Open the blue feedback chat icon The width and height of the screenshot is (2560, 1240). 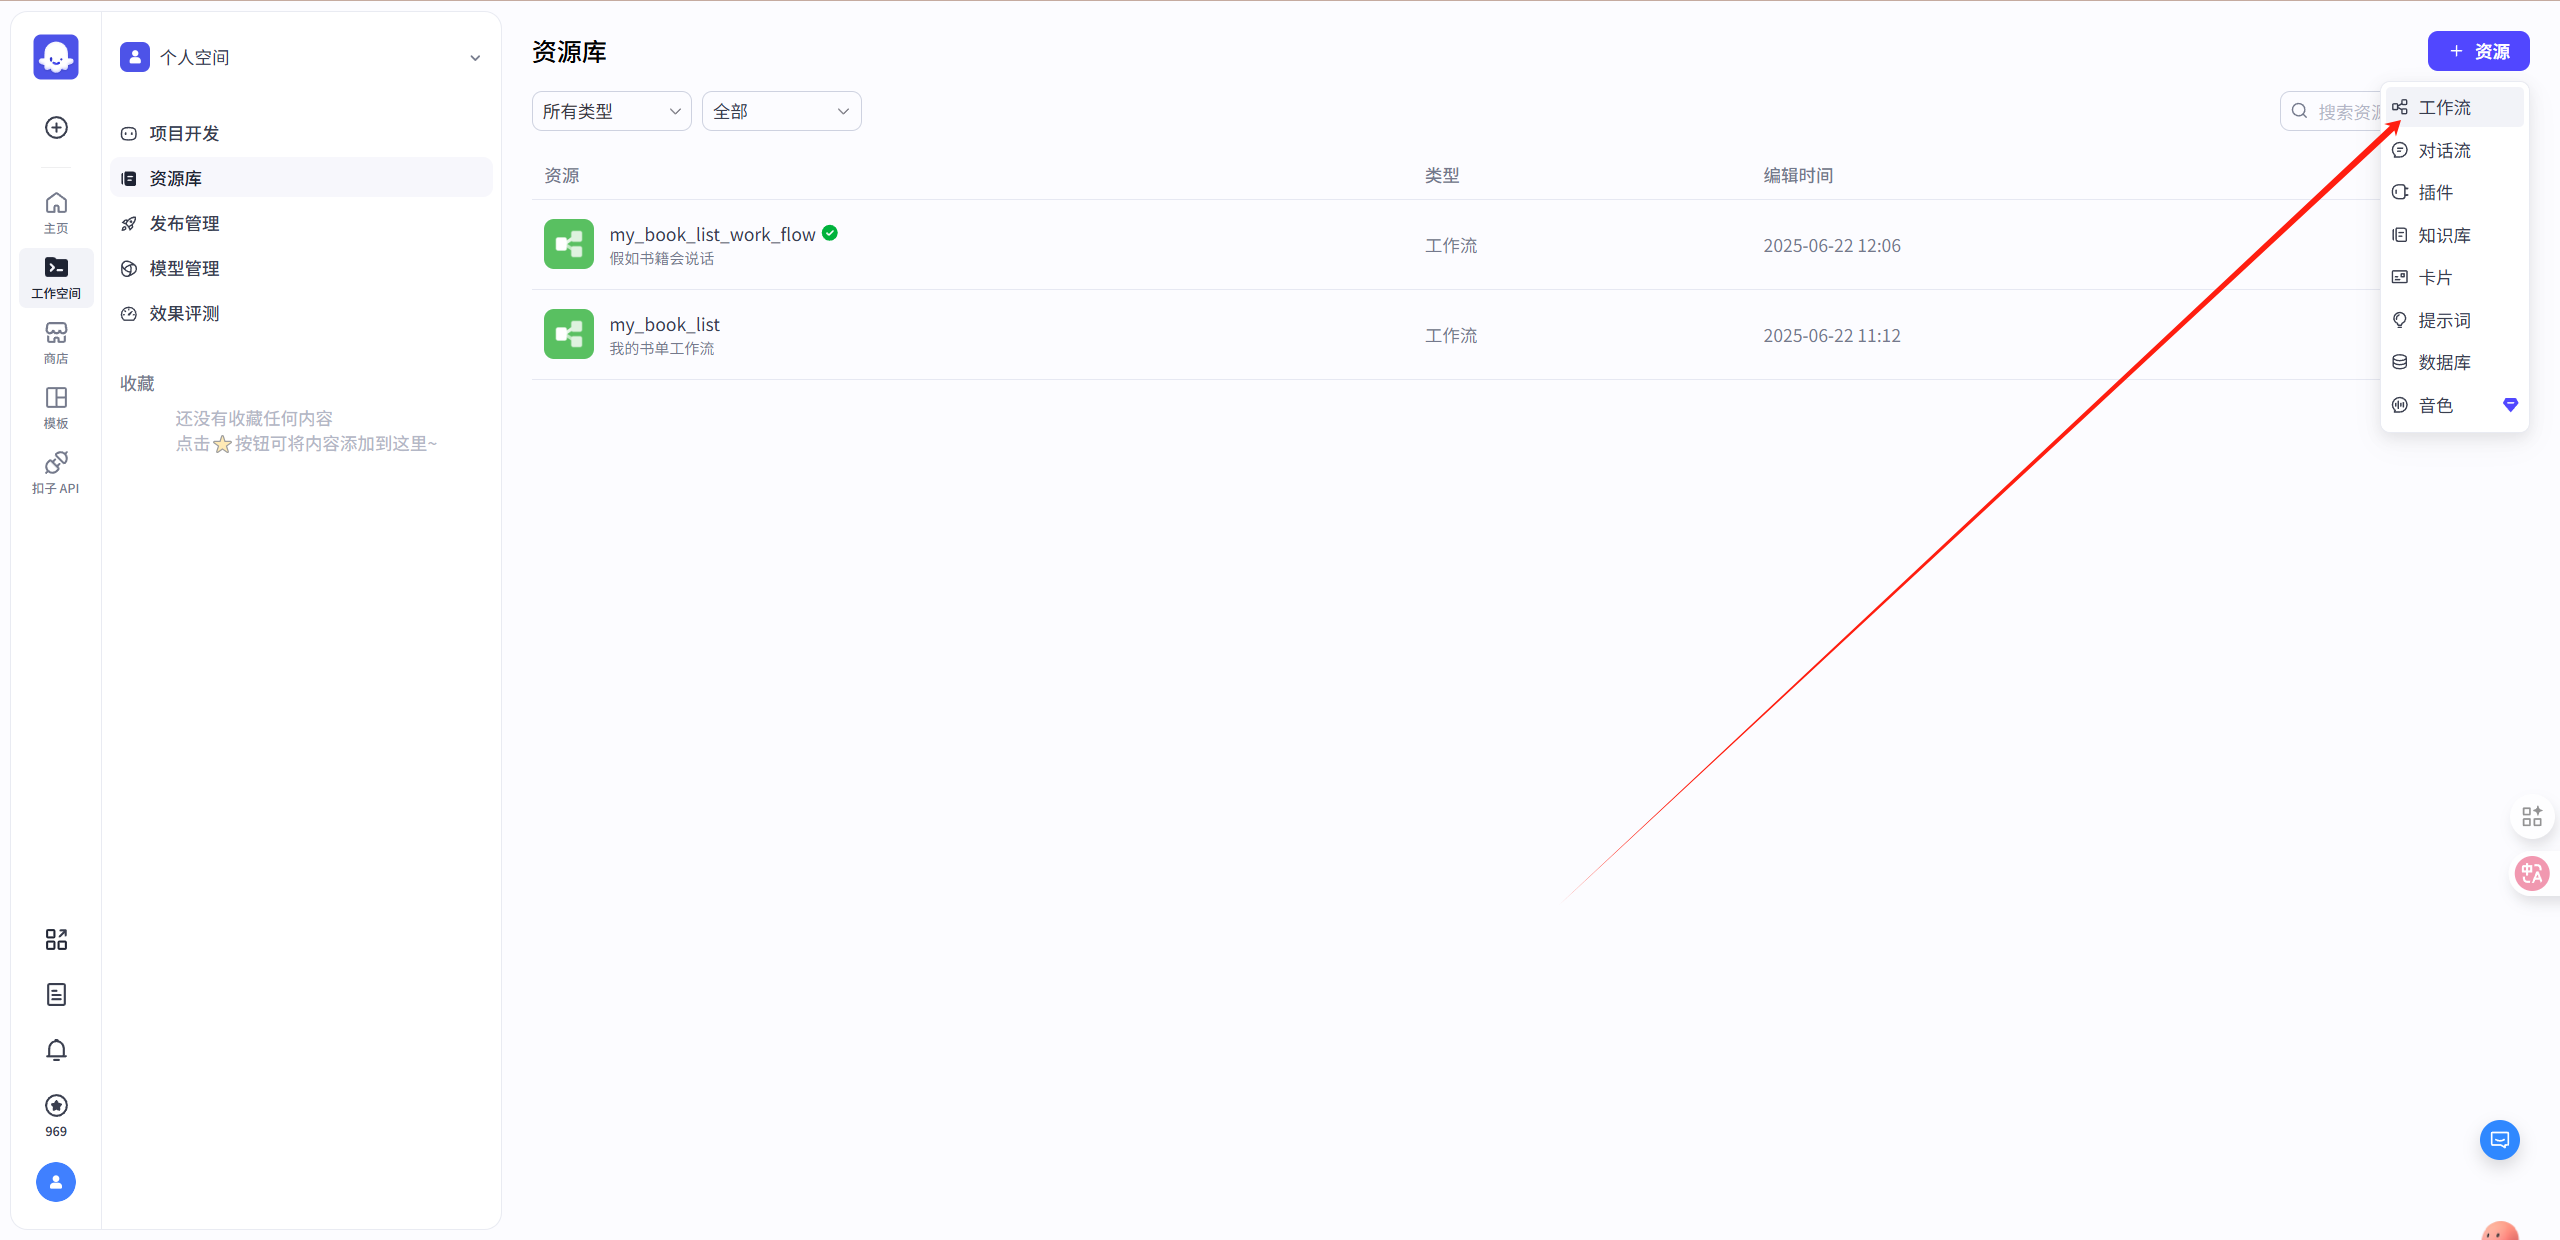pyautogui.click(x=2499, y=1140)
